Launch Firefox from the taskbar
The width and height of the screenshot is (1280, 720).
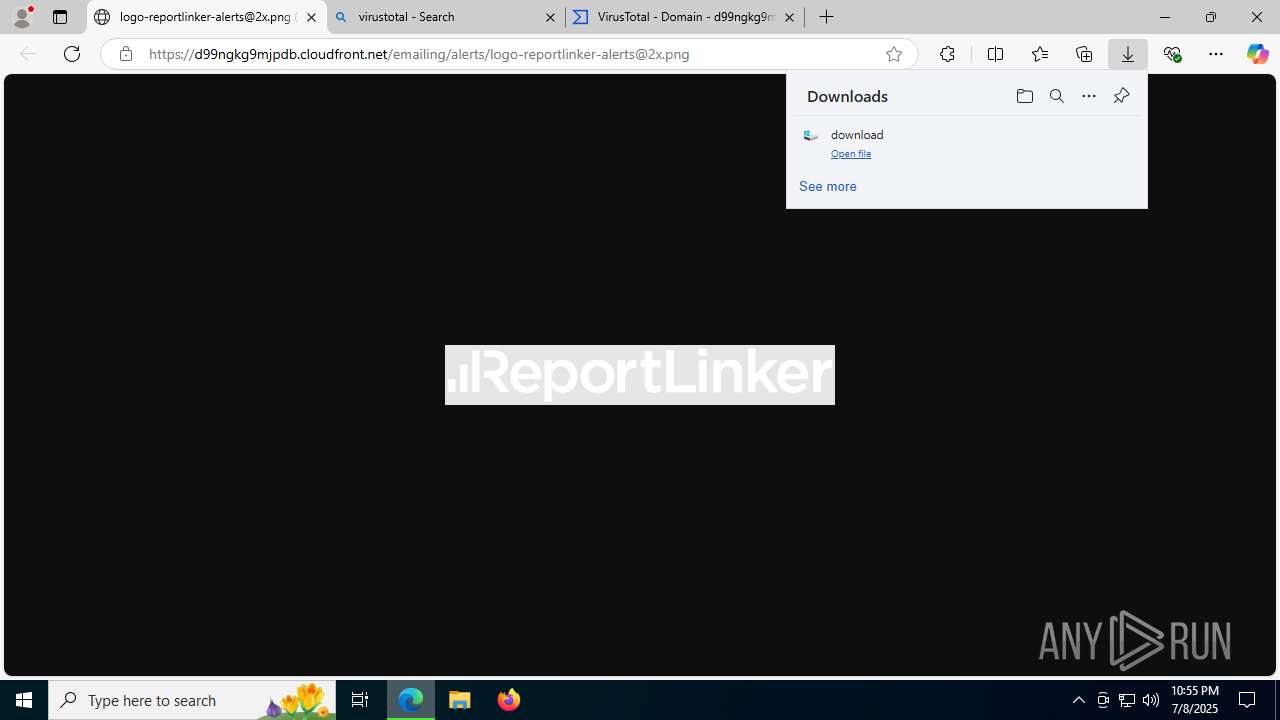508,700
